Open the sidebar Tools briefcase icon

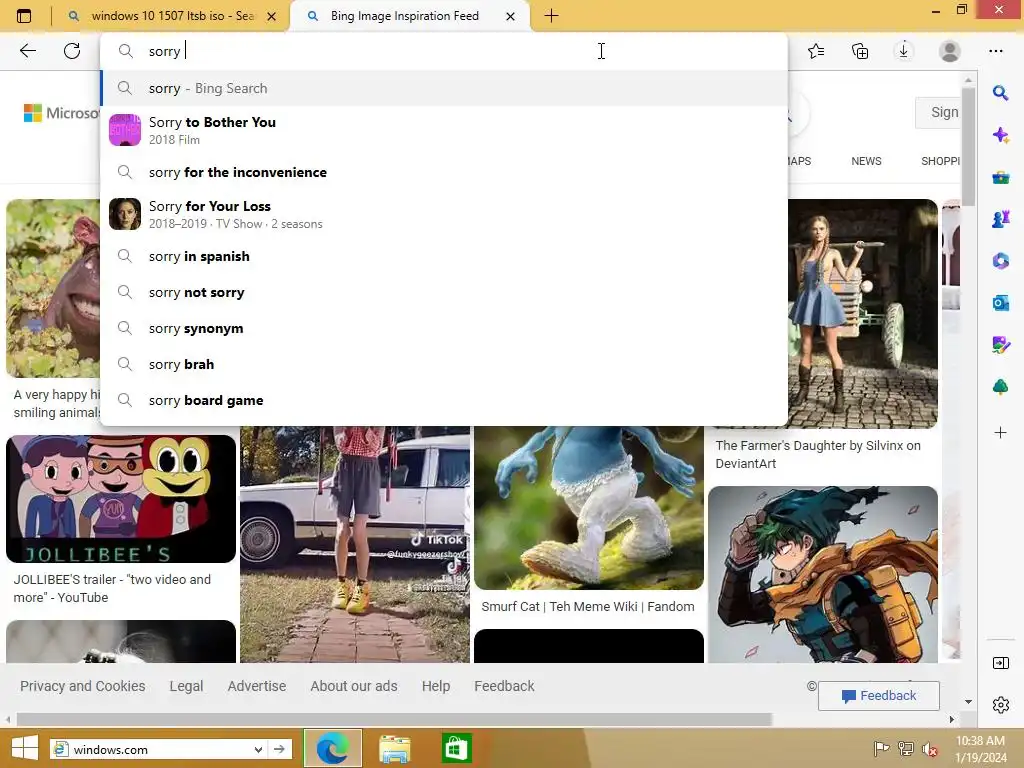click(x=1000, y=177)
